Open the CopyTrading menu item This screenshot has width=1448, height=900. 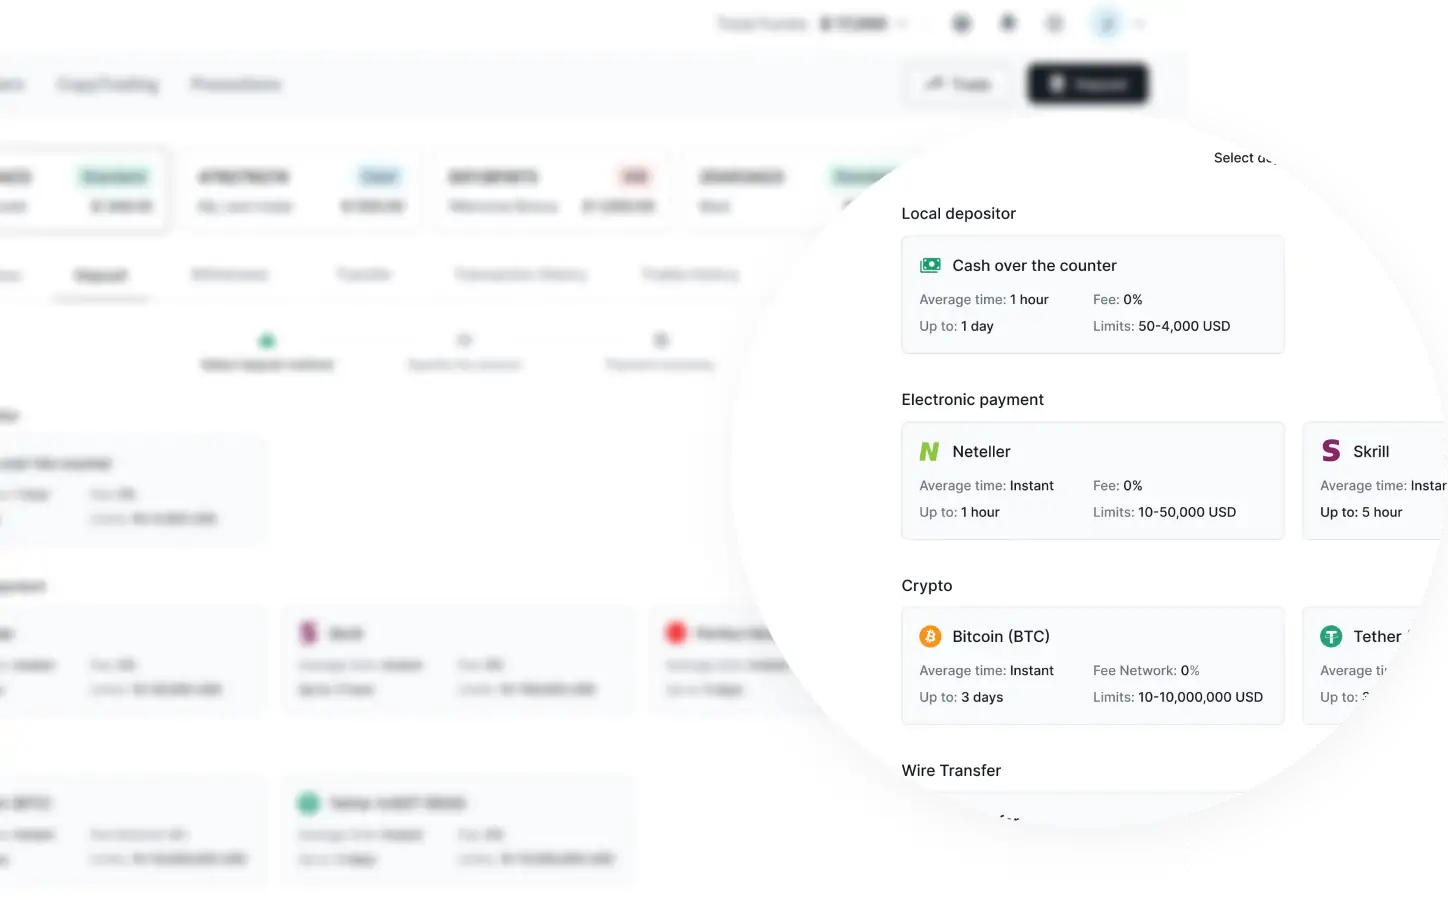pos(108,84)
